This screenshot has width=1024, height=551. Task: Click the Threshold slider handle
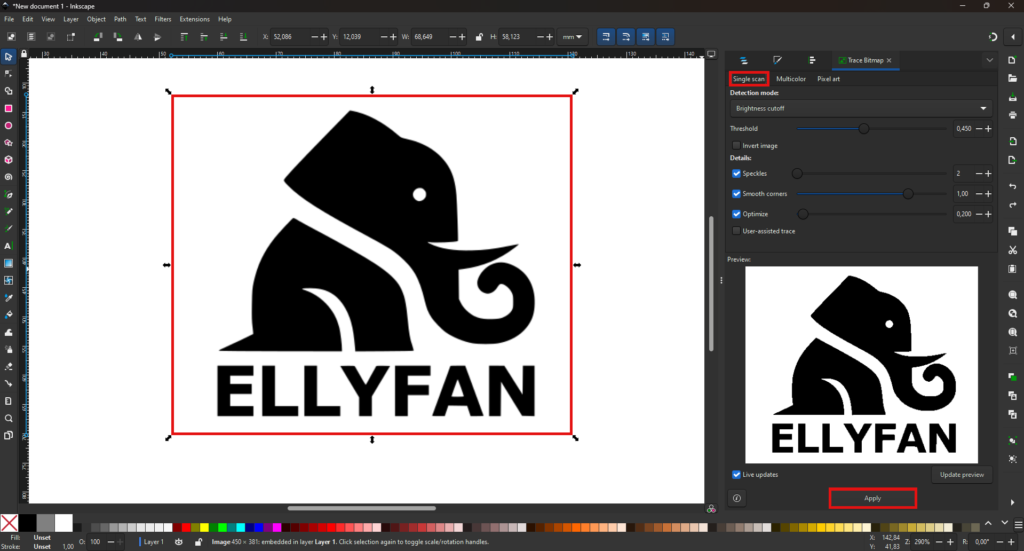coord(864,128)
